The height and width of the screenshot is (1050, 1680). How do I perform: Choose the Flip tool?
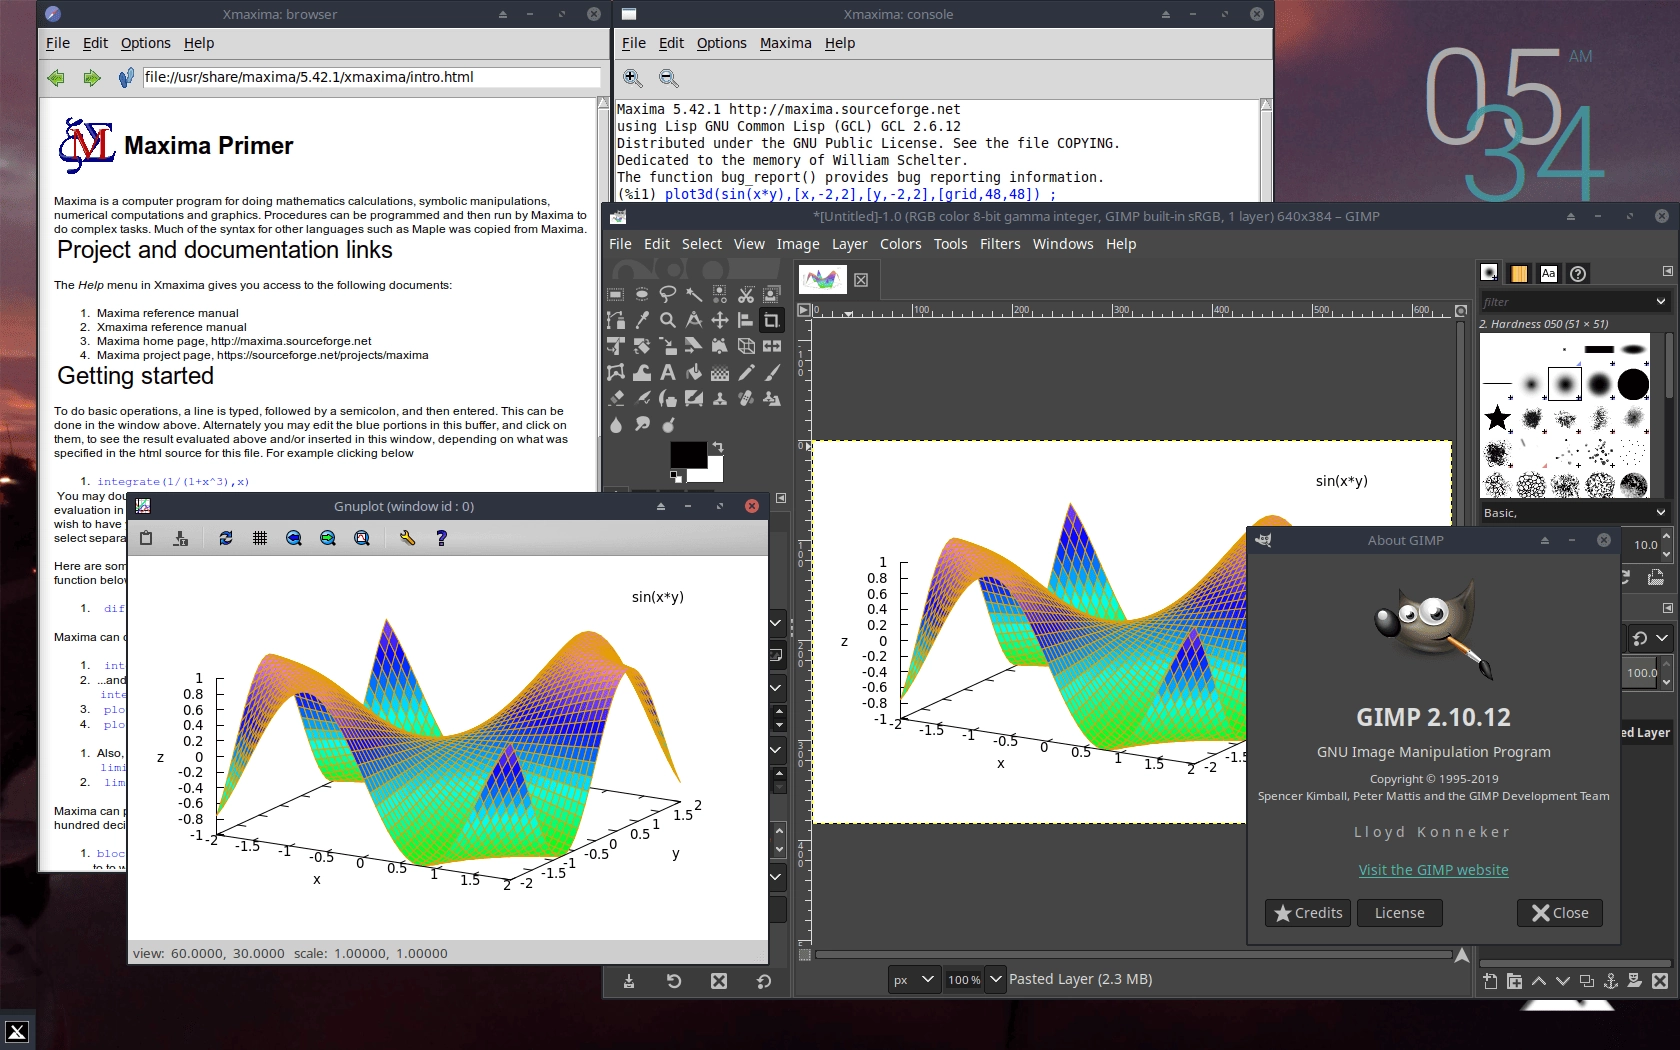(772, 346)
